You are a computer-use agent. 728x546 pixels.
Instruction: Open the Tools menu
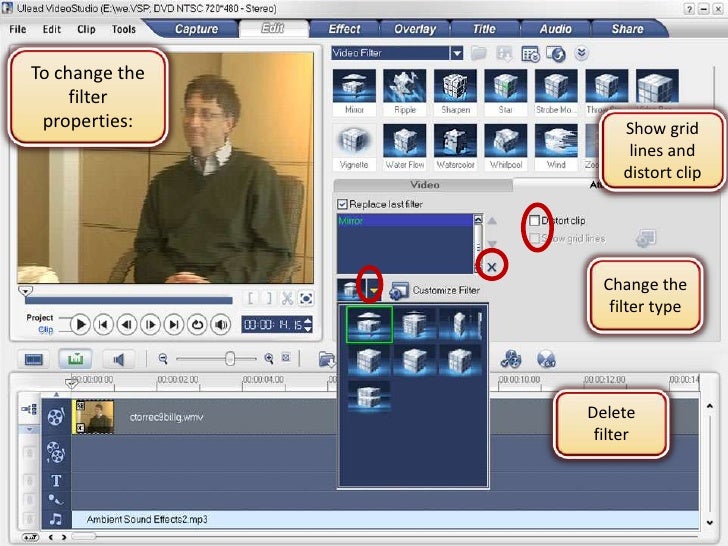(x=124, y=29)
